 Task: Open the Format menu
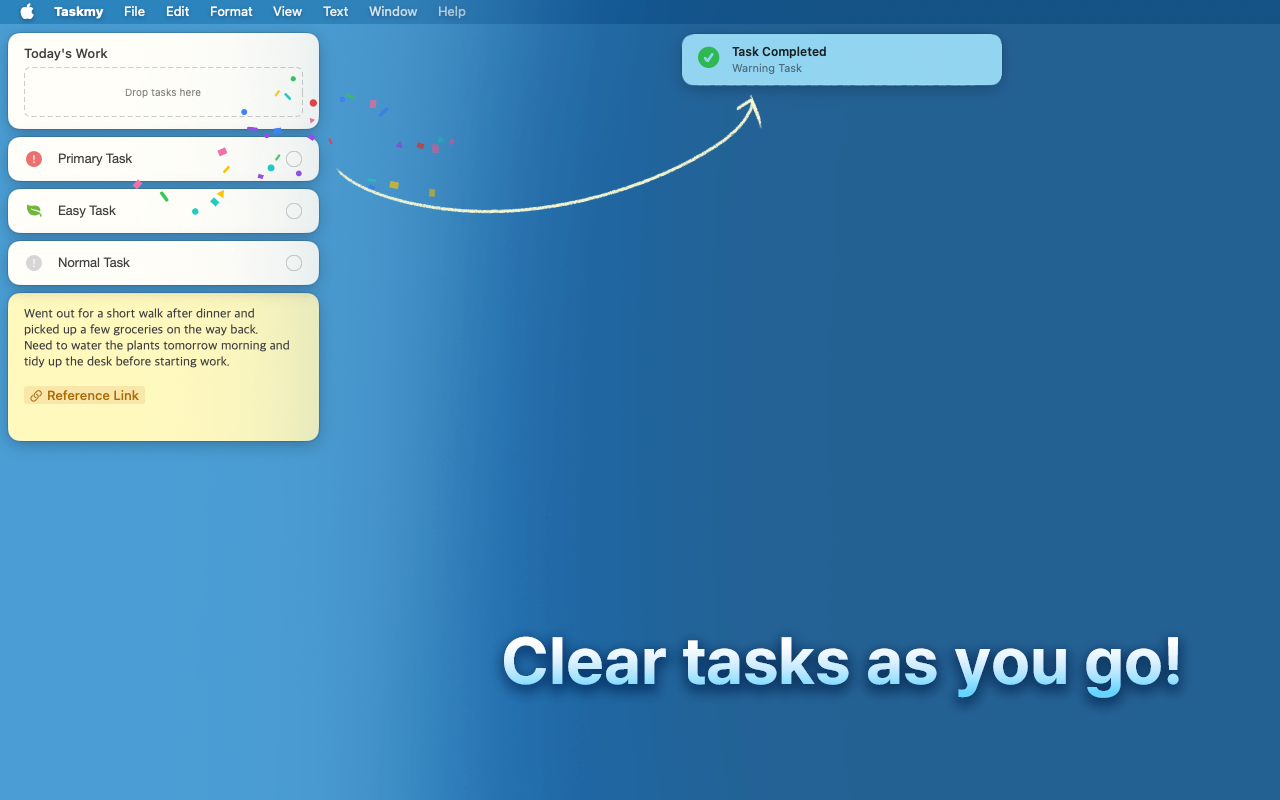[231, 12]
